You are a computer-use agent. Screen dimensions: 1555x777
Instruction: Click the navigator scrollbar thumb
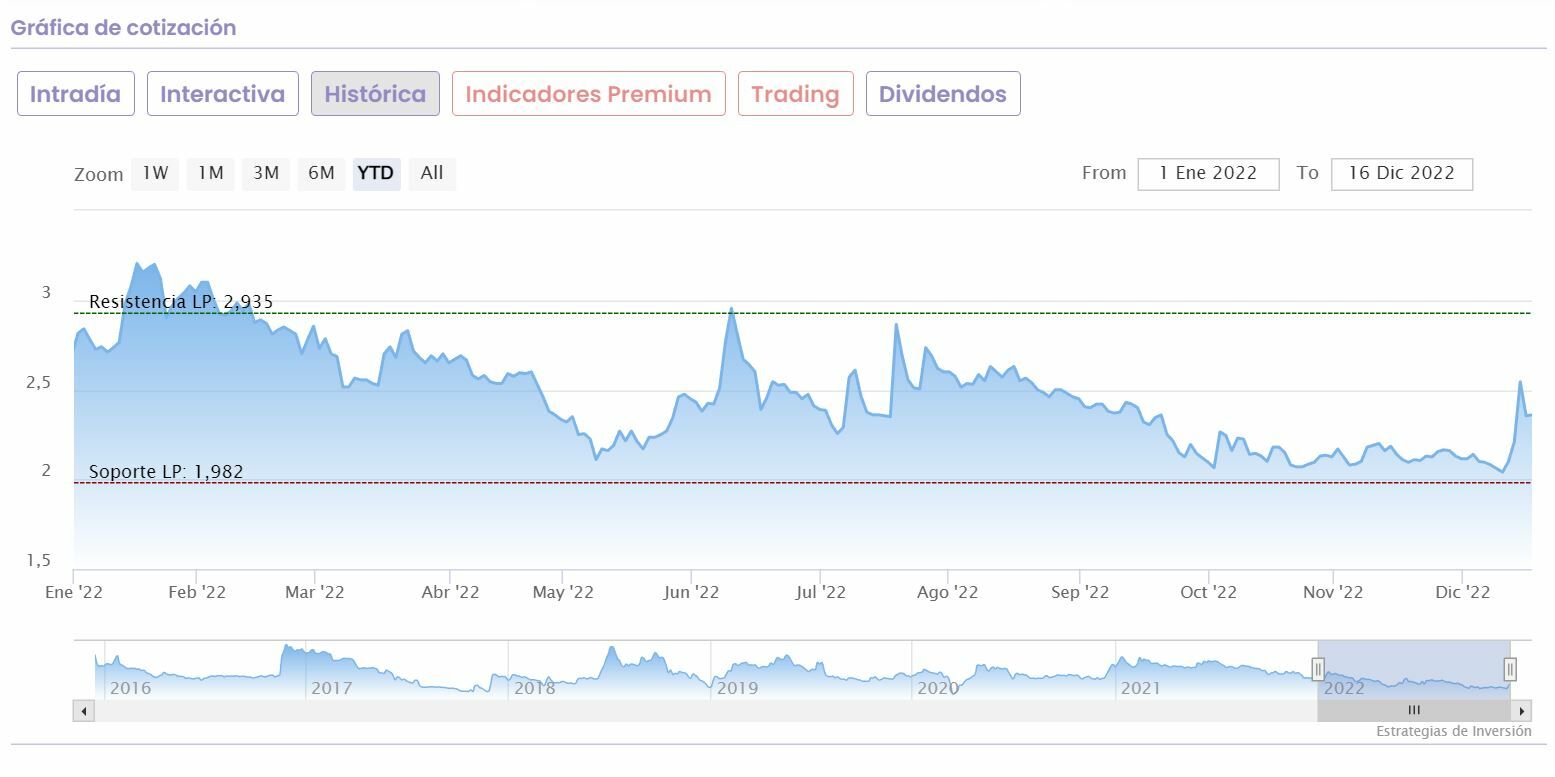[x=1414, y=711]
